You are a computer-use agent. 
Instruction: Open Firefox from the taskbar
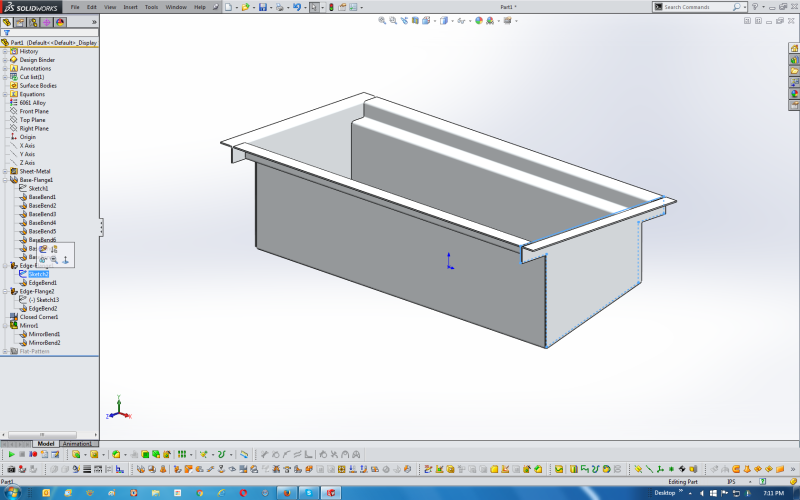287,493
